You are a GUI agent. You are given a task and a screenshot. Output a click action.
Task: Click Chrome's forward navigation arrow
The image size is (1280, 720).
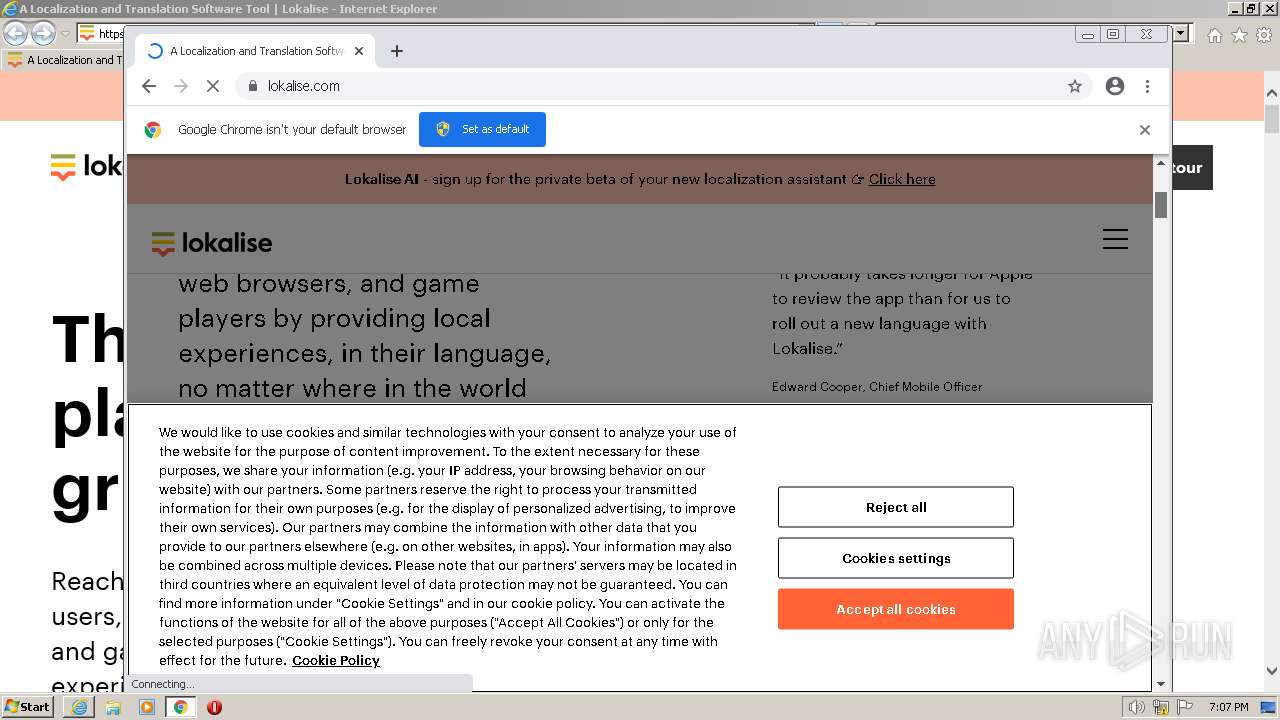point(181,86)
